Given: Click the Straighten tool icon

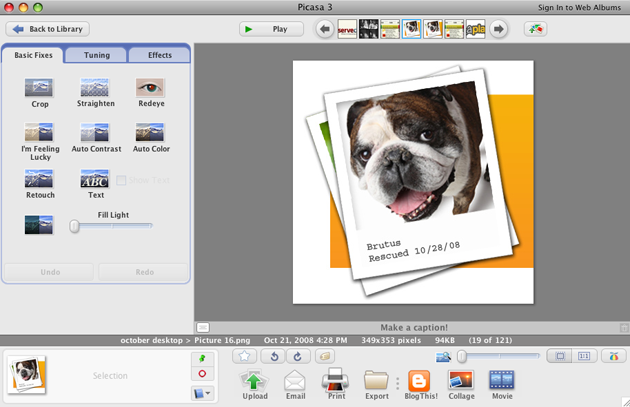Looking at the screenshot, I should 95,88.
